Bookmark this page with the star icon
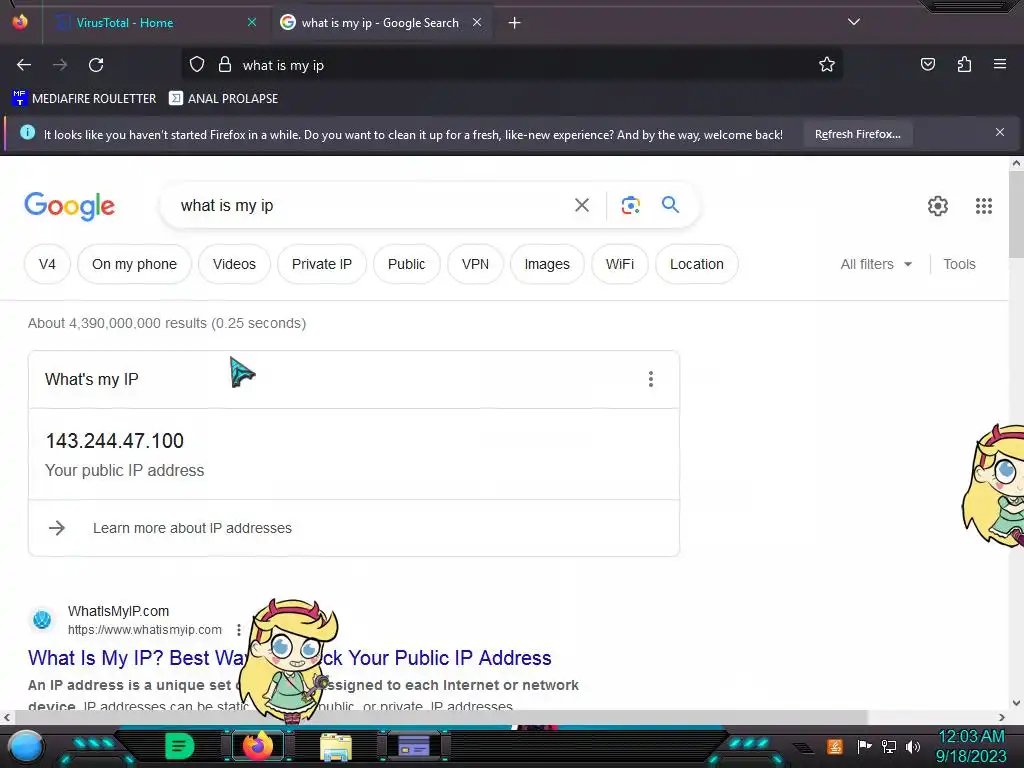The width and height of the screenshot is (1024, 768). (x=827, y=65)
